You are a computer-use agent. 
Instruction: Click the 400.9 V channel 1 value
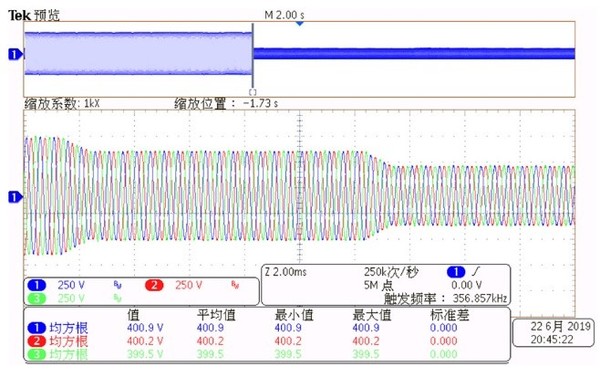click(x=145, y=328)
